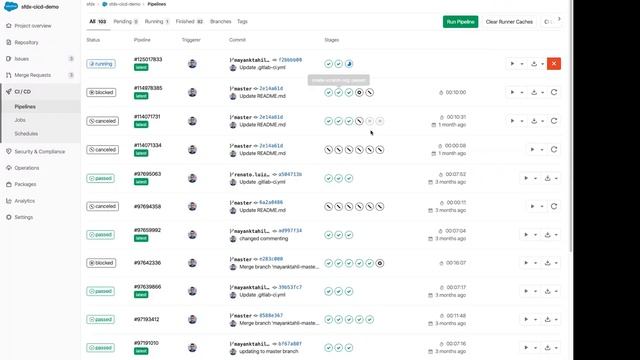640x360 pixels.
Task: Click the canceled stage icon in pipeline #114071731
Action: coord(359,121)
